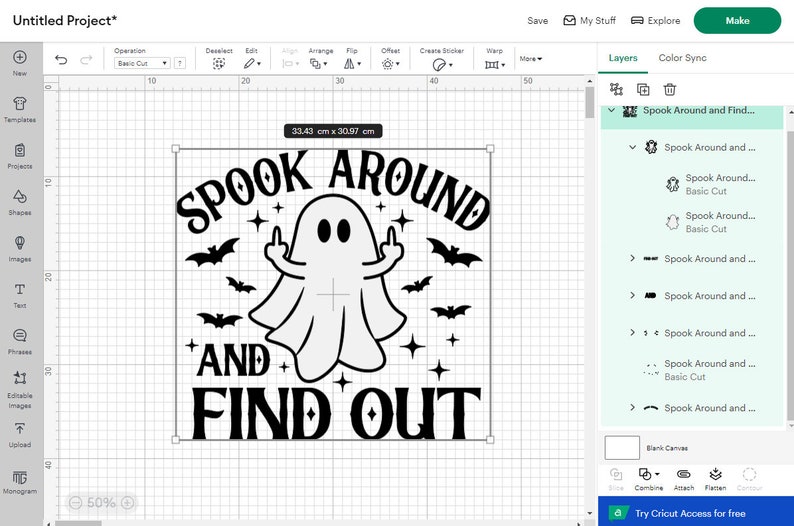The image size is (794, 526).
Task: Select the black ghost outline Basic Cut layer
Action: click(710, 184)
